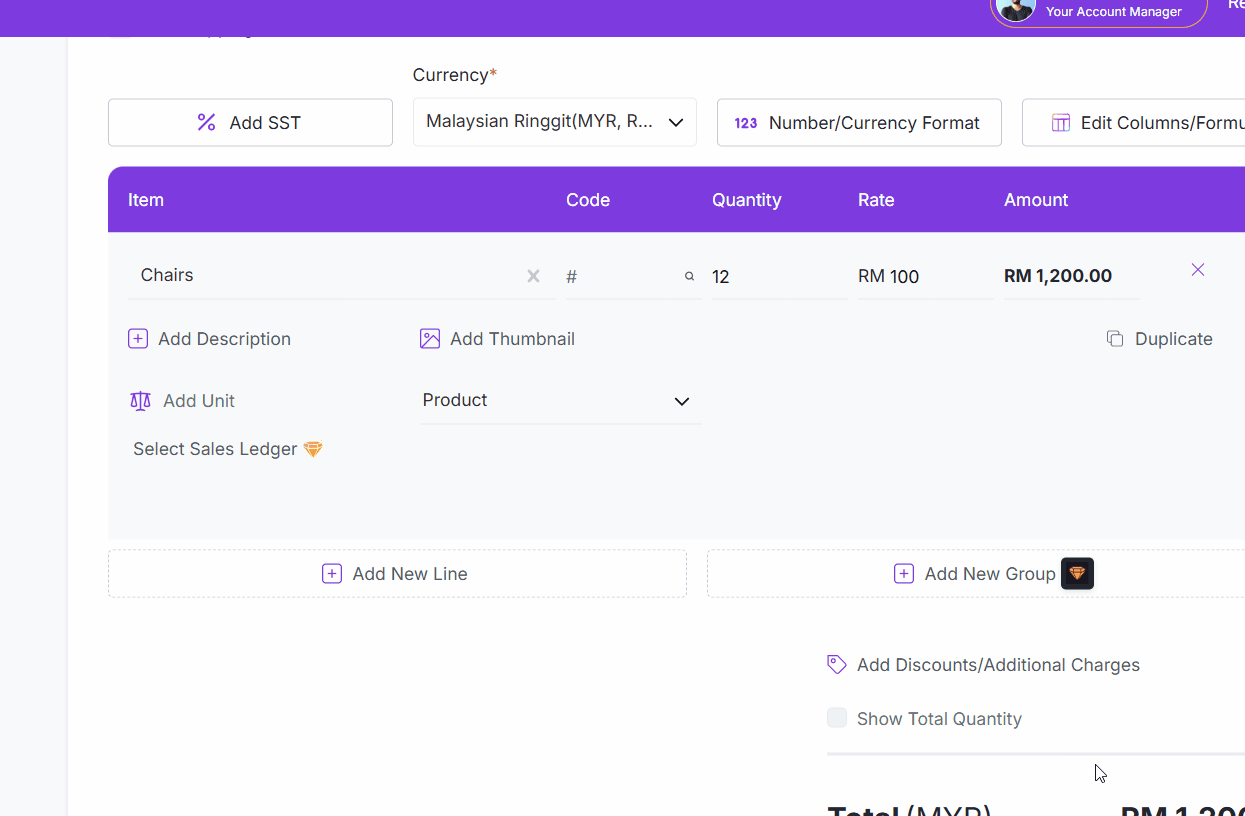Image resolution: width=1245 pixels, height=816 pixels.
Task: Click the Quantity field showing 12
Action: tap(779, 276)
